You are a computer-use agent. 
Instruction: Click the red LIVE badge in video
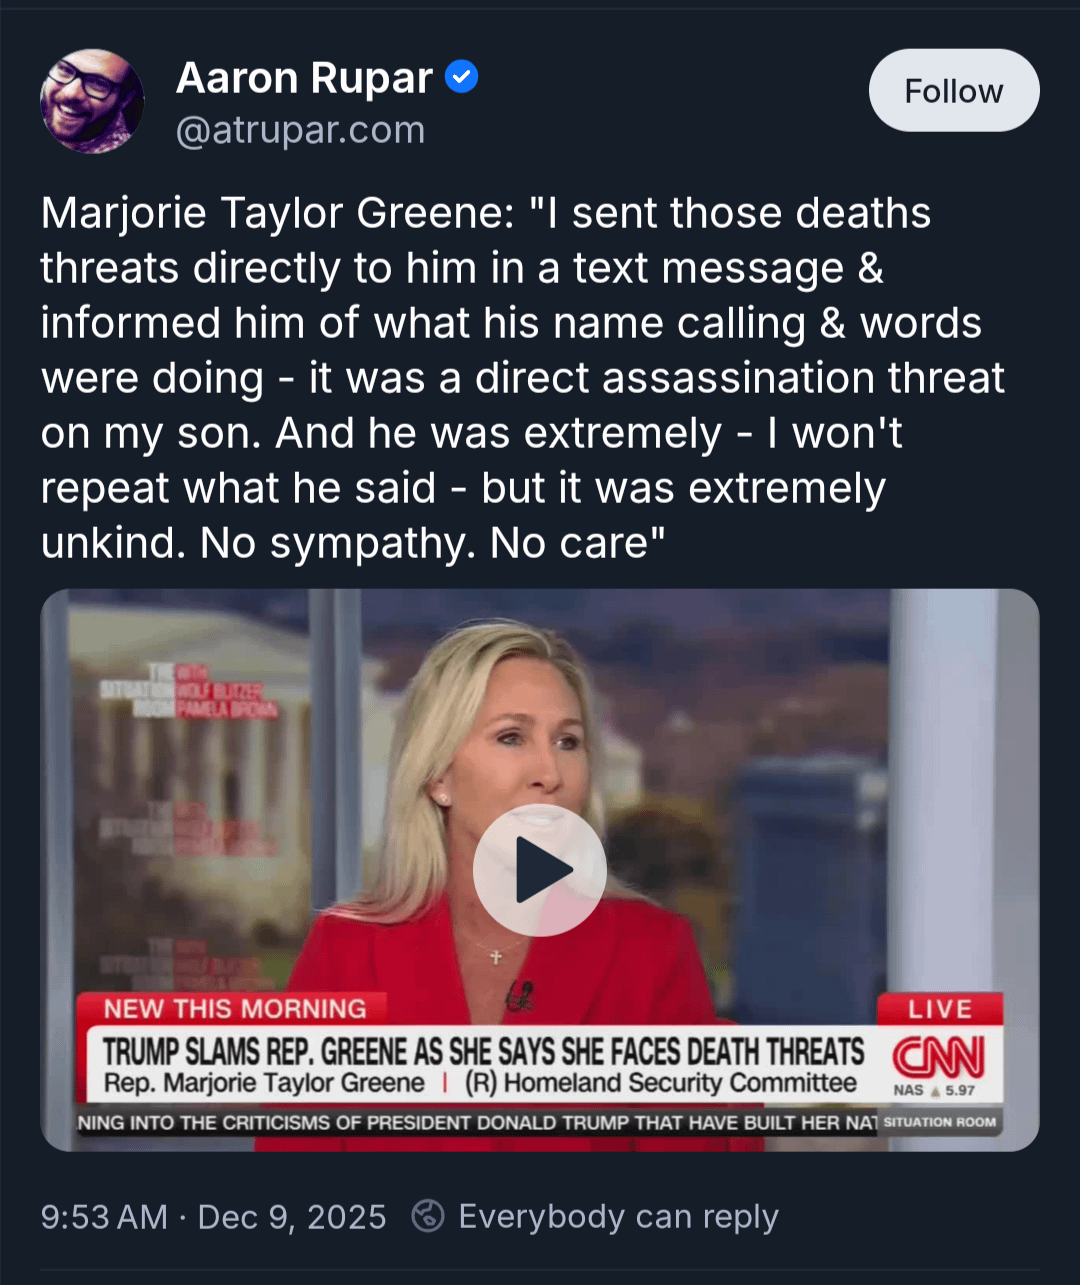click(x=940, y=1009)
